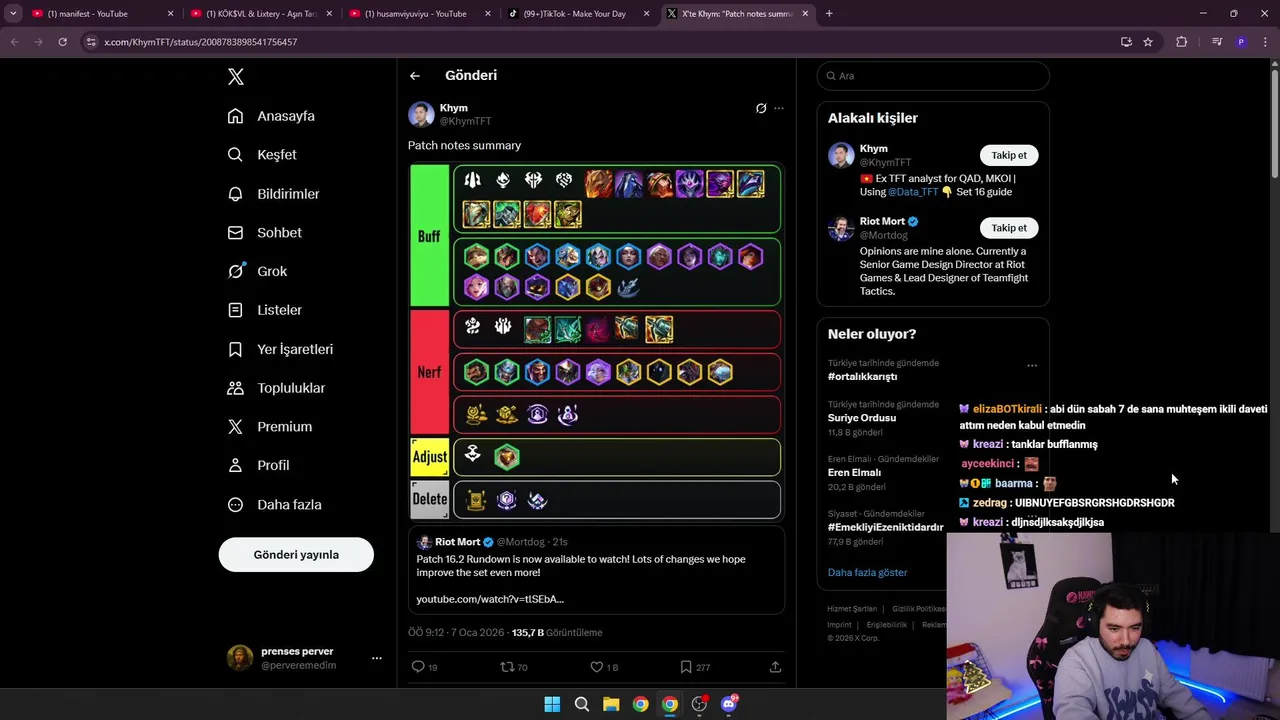Open taskbar search

581,704
